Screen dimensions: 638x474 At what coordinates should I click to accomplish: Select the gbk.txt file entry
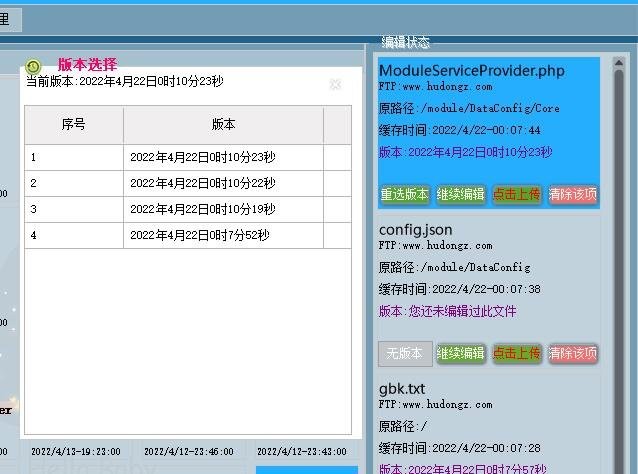pos(402,388)
